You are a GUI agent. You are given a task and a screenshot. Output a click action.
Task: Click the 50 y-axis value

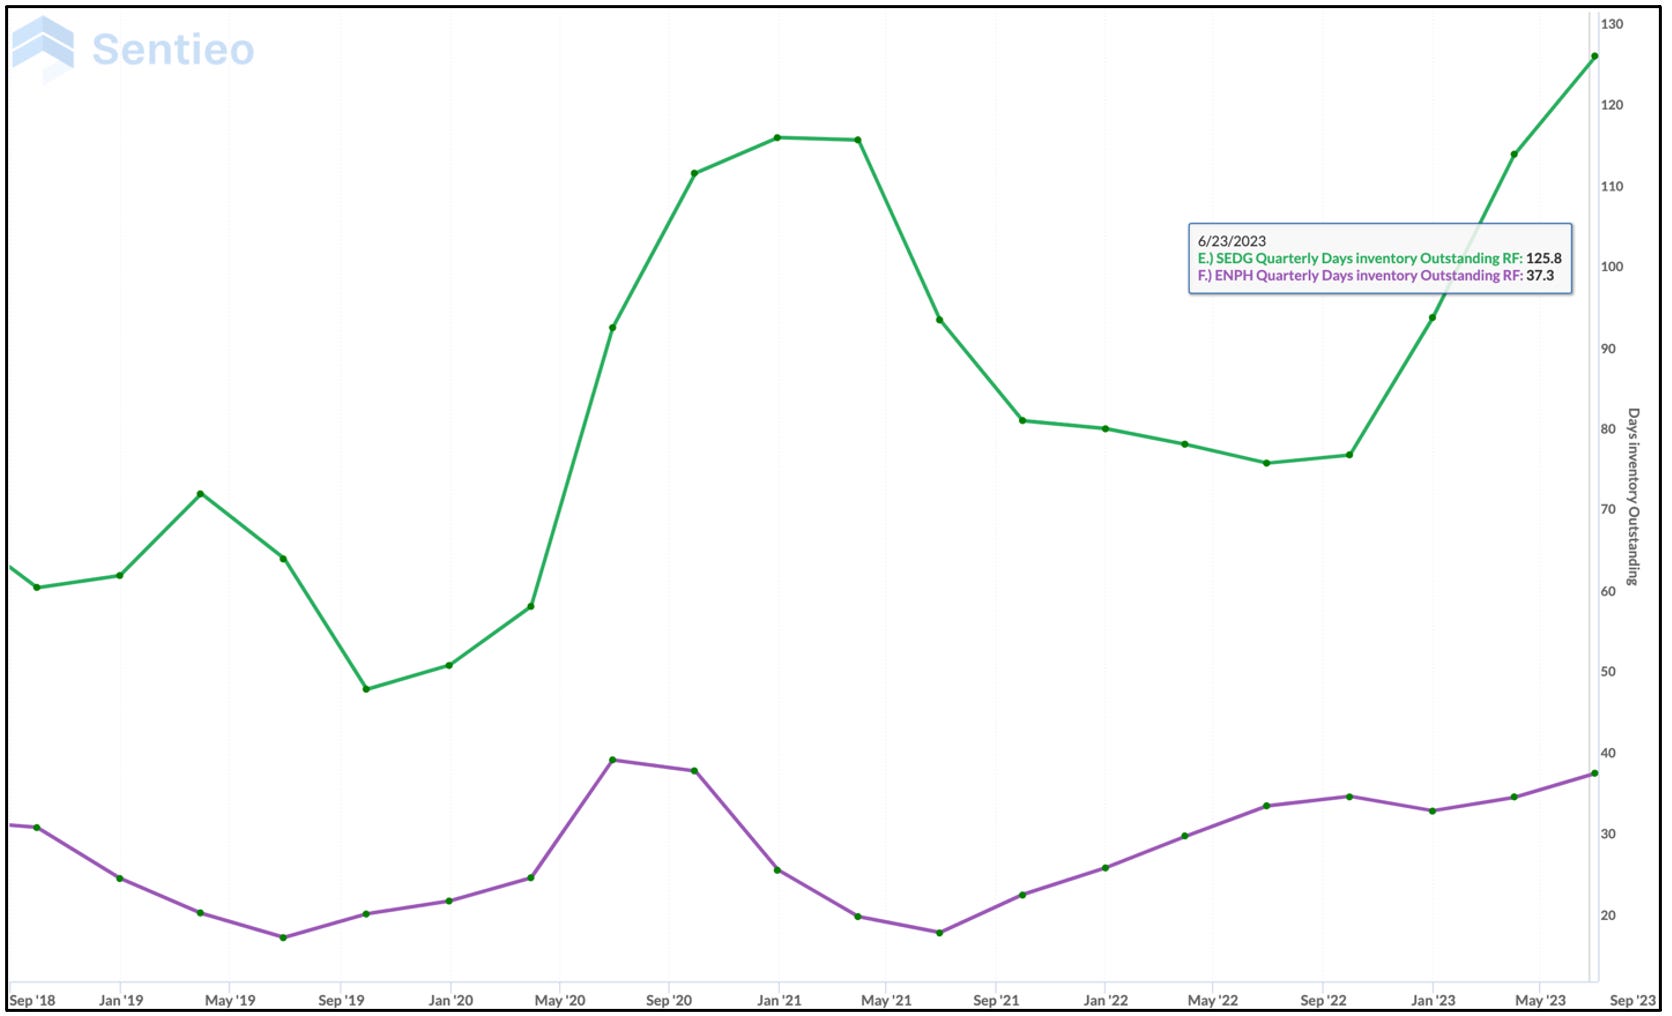(x=1608, y=672)
